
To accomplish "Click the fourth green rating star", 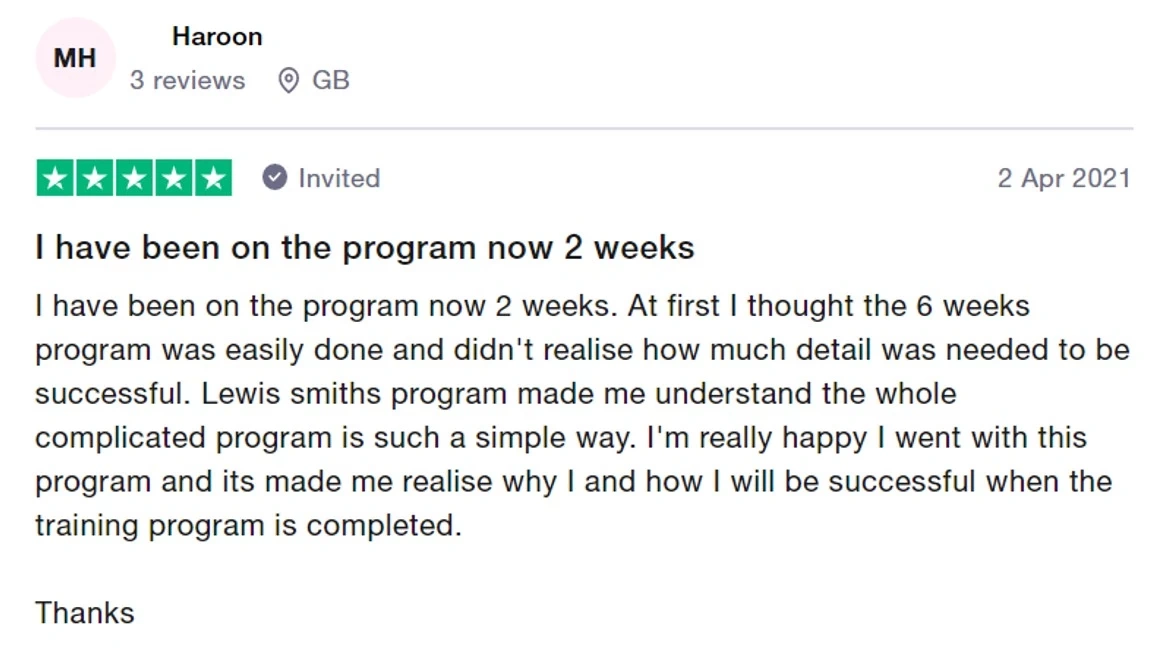I will pyautogui.click(x=173, y=178).
